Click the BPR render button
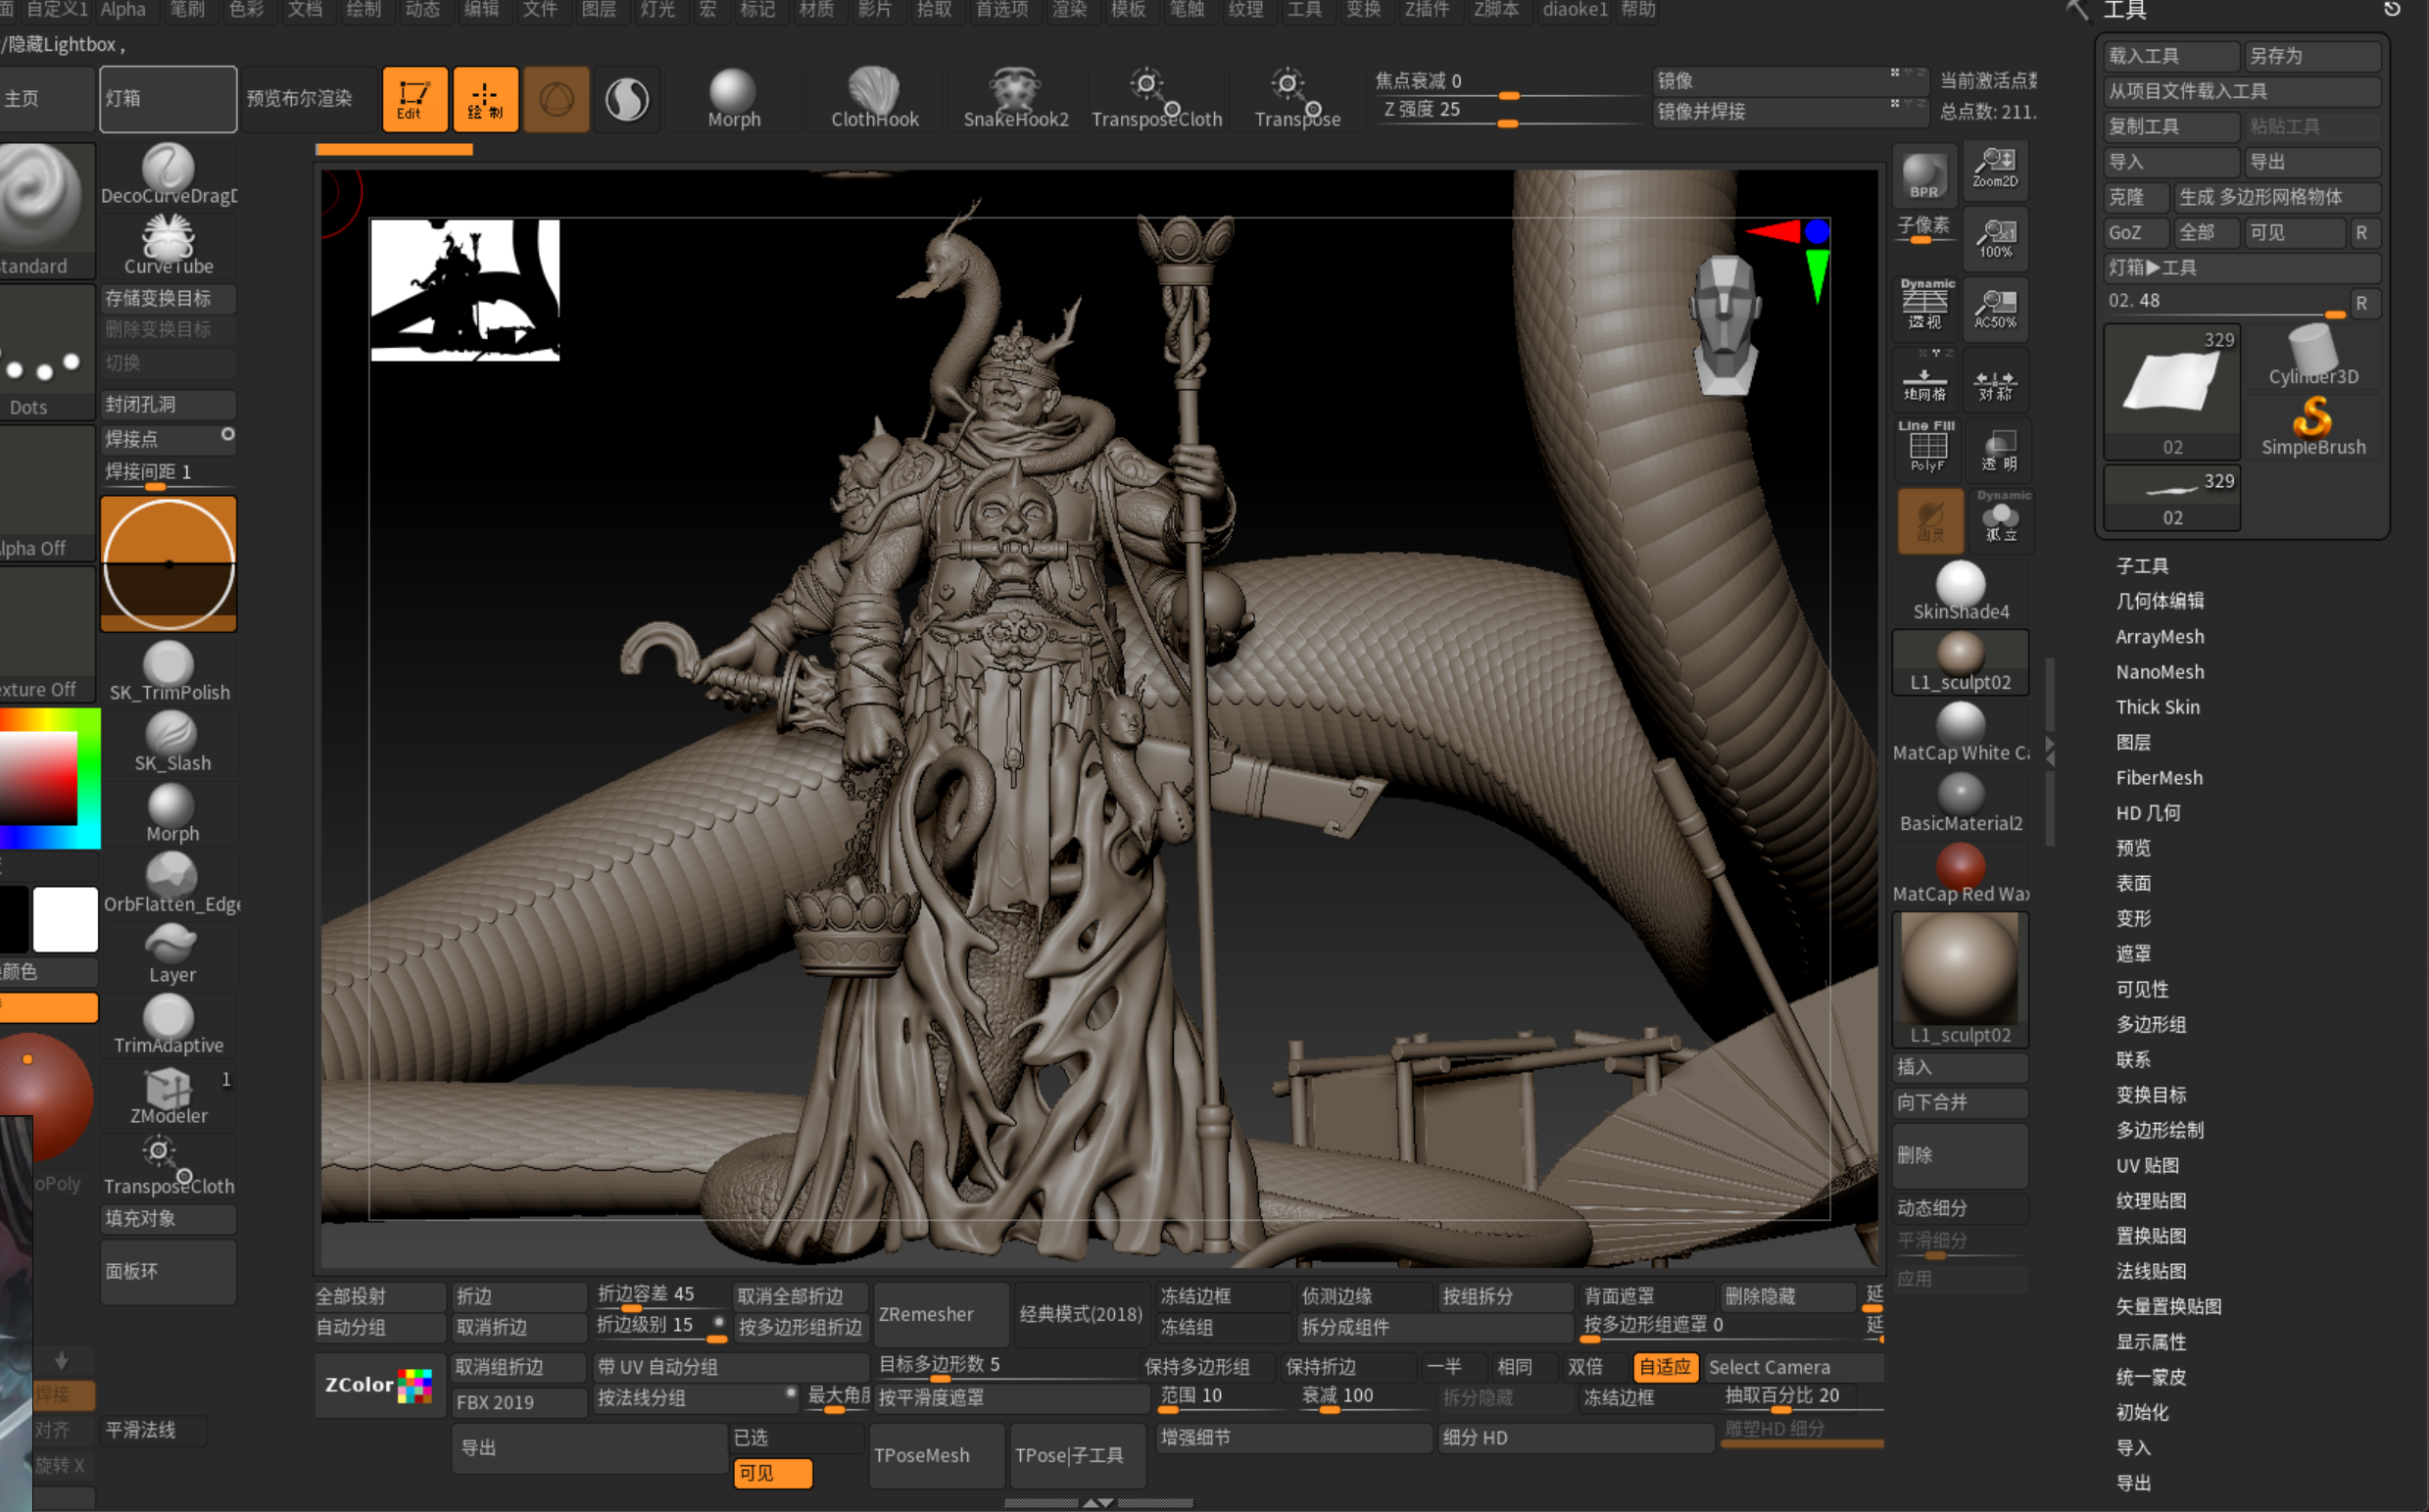Viewport: 2429px width, 1512px height. (x=1924, y=175)
